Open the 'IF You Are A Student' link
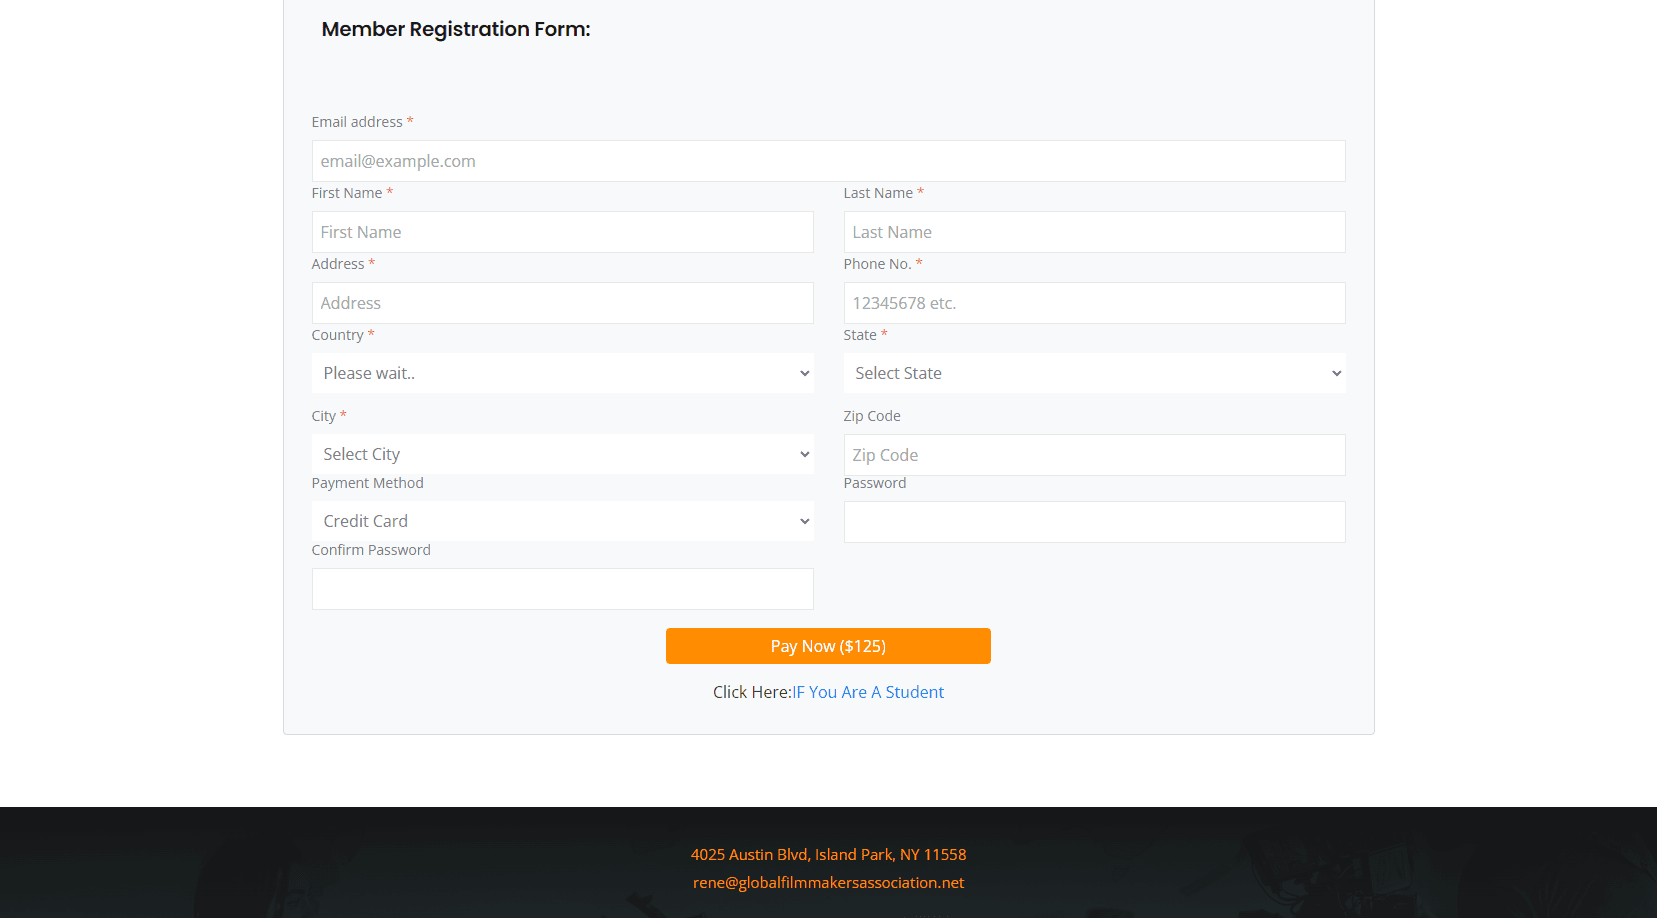Image resolution: width=1657 pixels, height=918 pixels. [x=868, y=692]
